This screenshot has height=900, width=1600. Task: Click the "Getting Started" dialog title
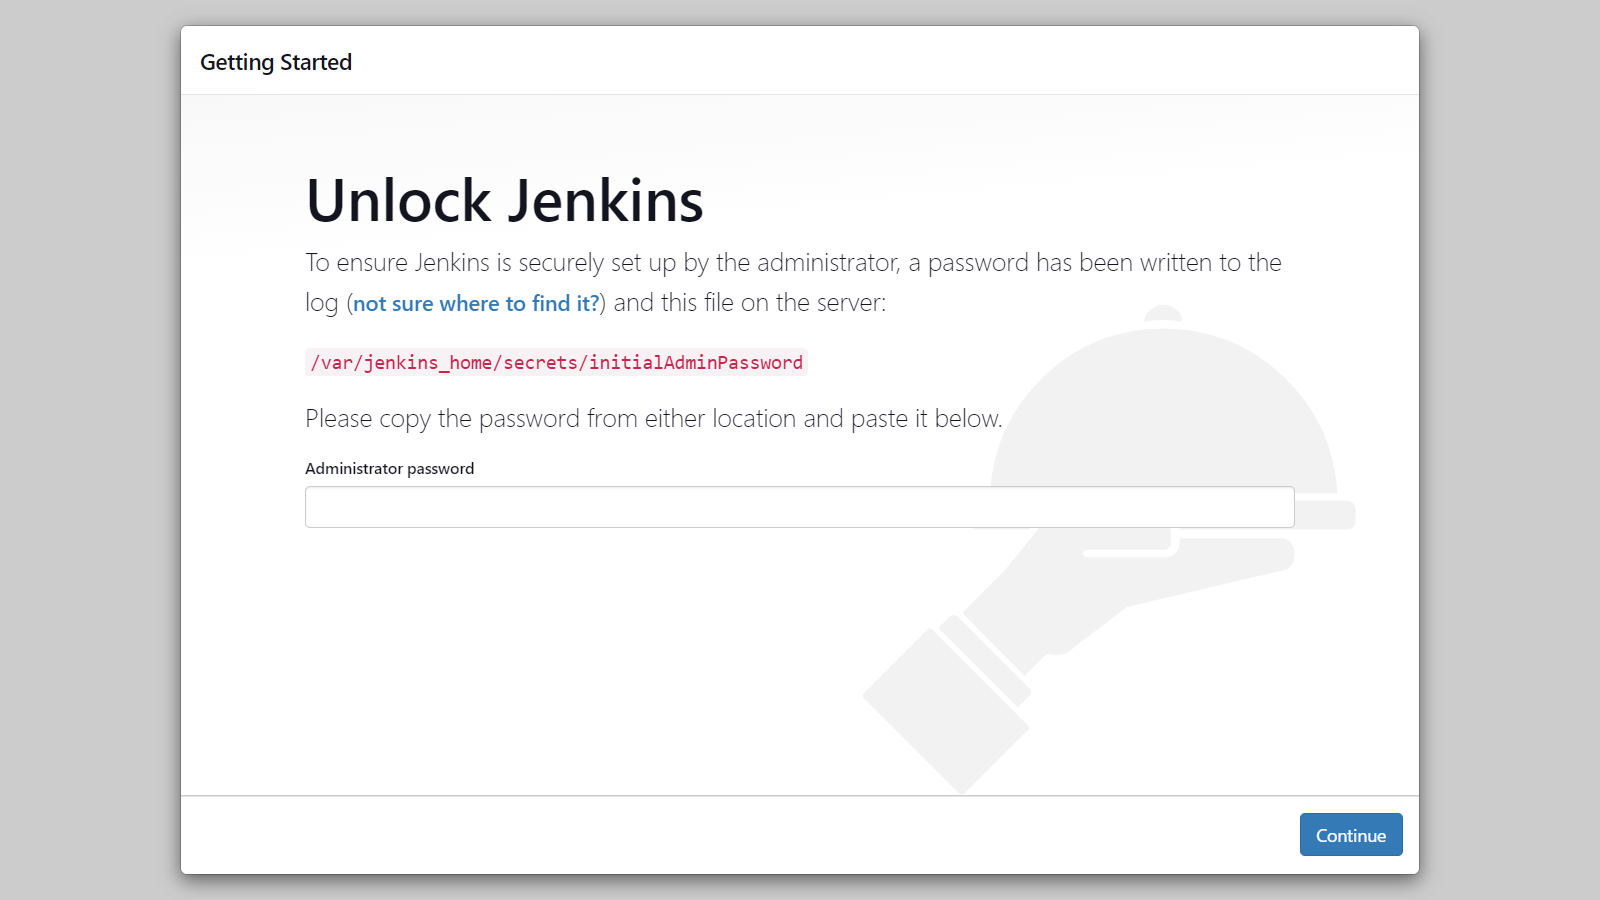(x=276, y=62)
